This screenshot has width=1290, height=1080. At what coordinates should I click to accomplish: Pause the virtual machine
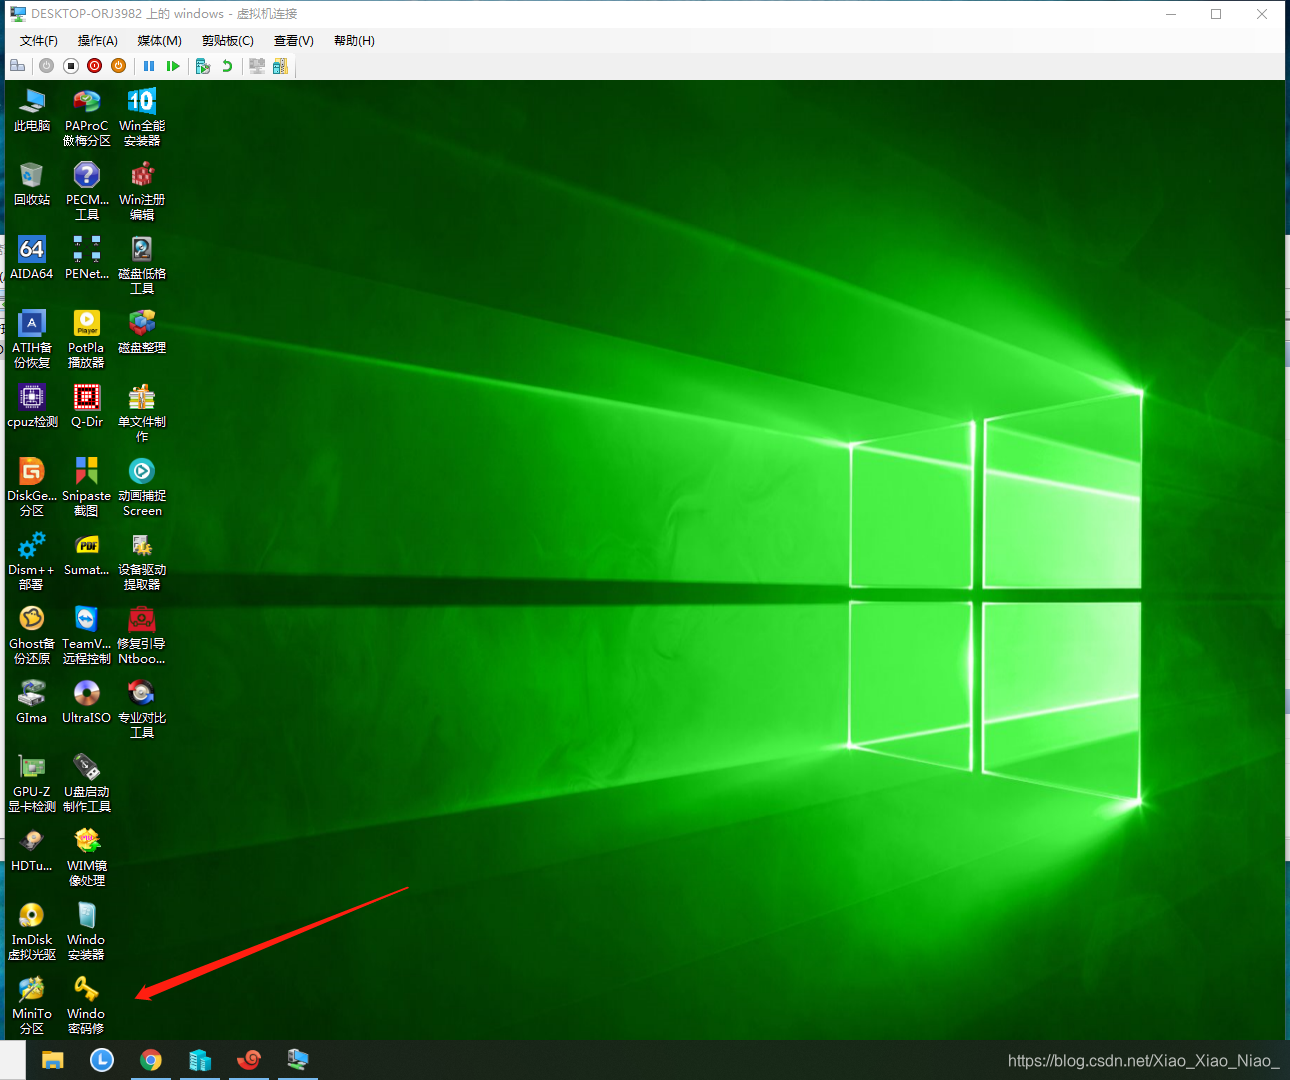click(x=149, y=66)
